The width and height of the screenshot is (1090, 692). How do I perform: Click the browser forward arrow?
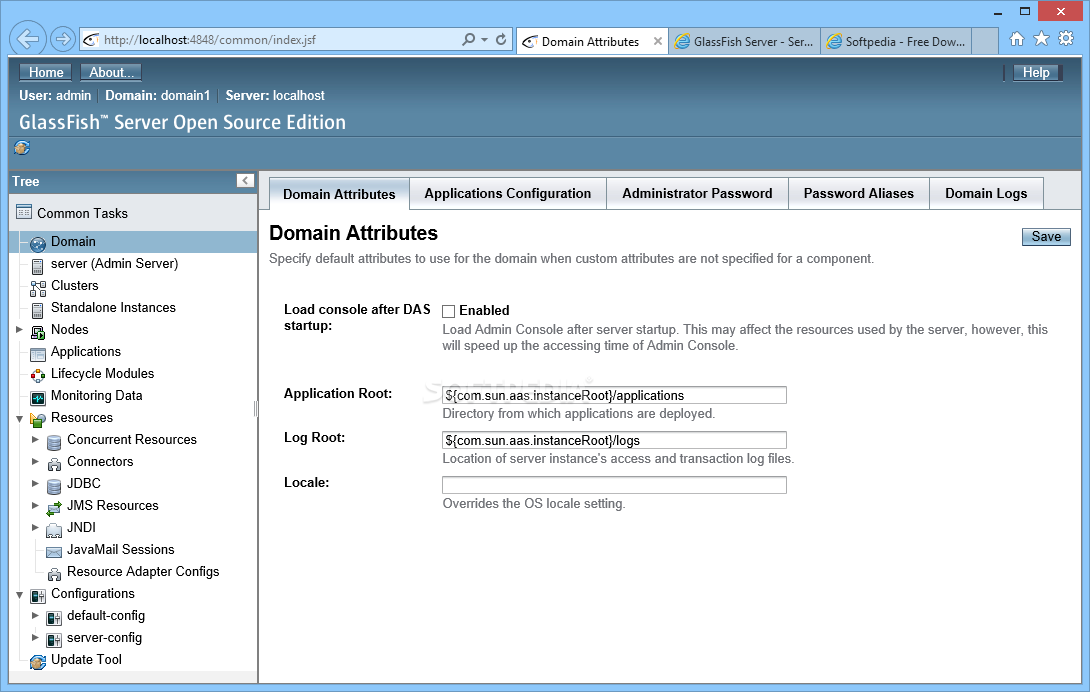click(63, 39)
